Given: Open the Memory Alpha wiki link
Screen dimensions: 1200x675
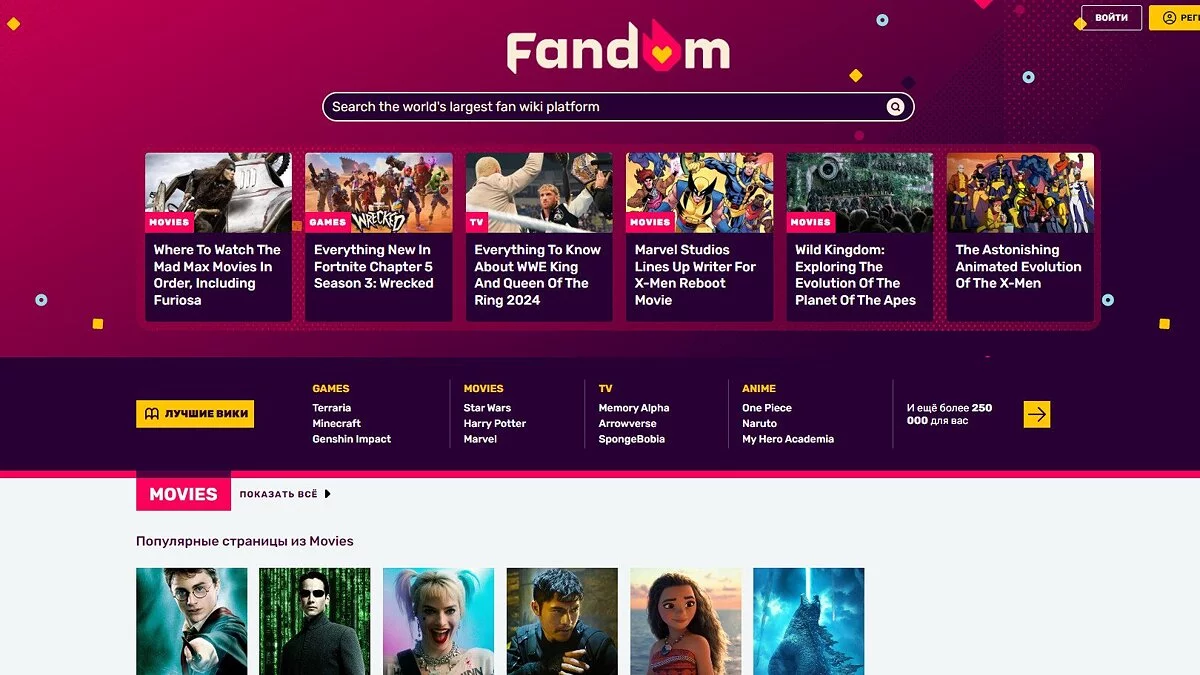Looking at the screenshot, I should 634,408.
